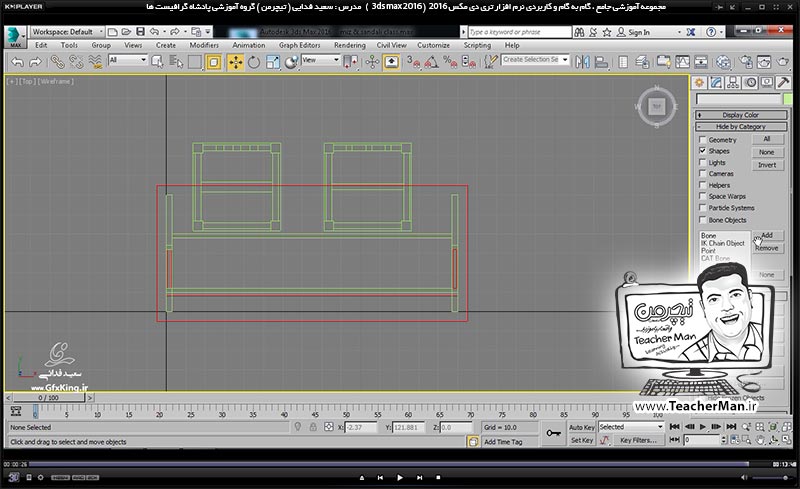Open the Material Editor sphere icon
Viewport: 800px width, 489px height.
[x=723, y=62]
